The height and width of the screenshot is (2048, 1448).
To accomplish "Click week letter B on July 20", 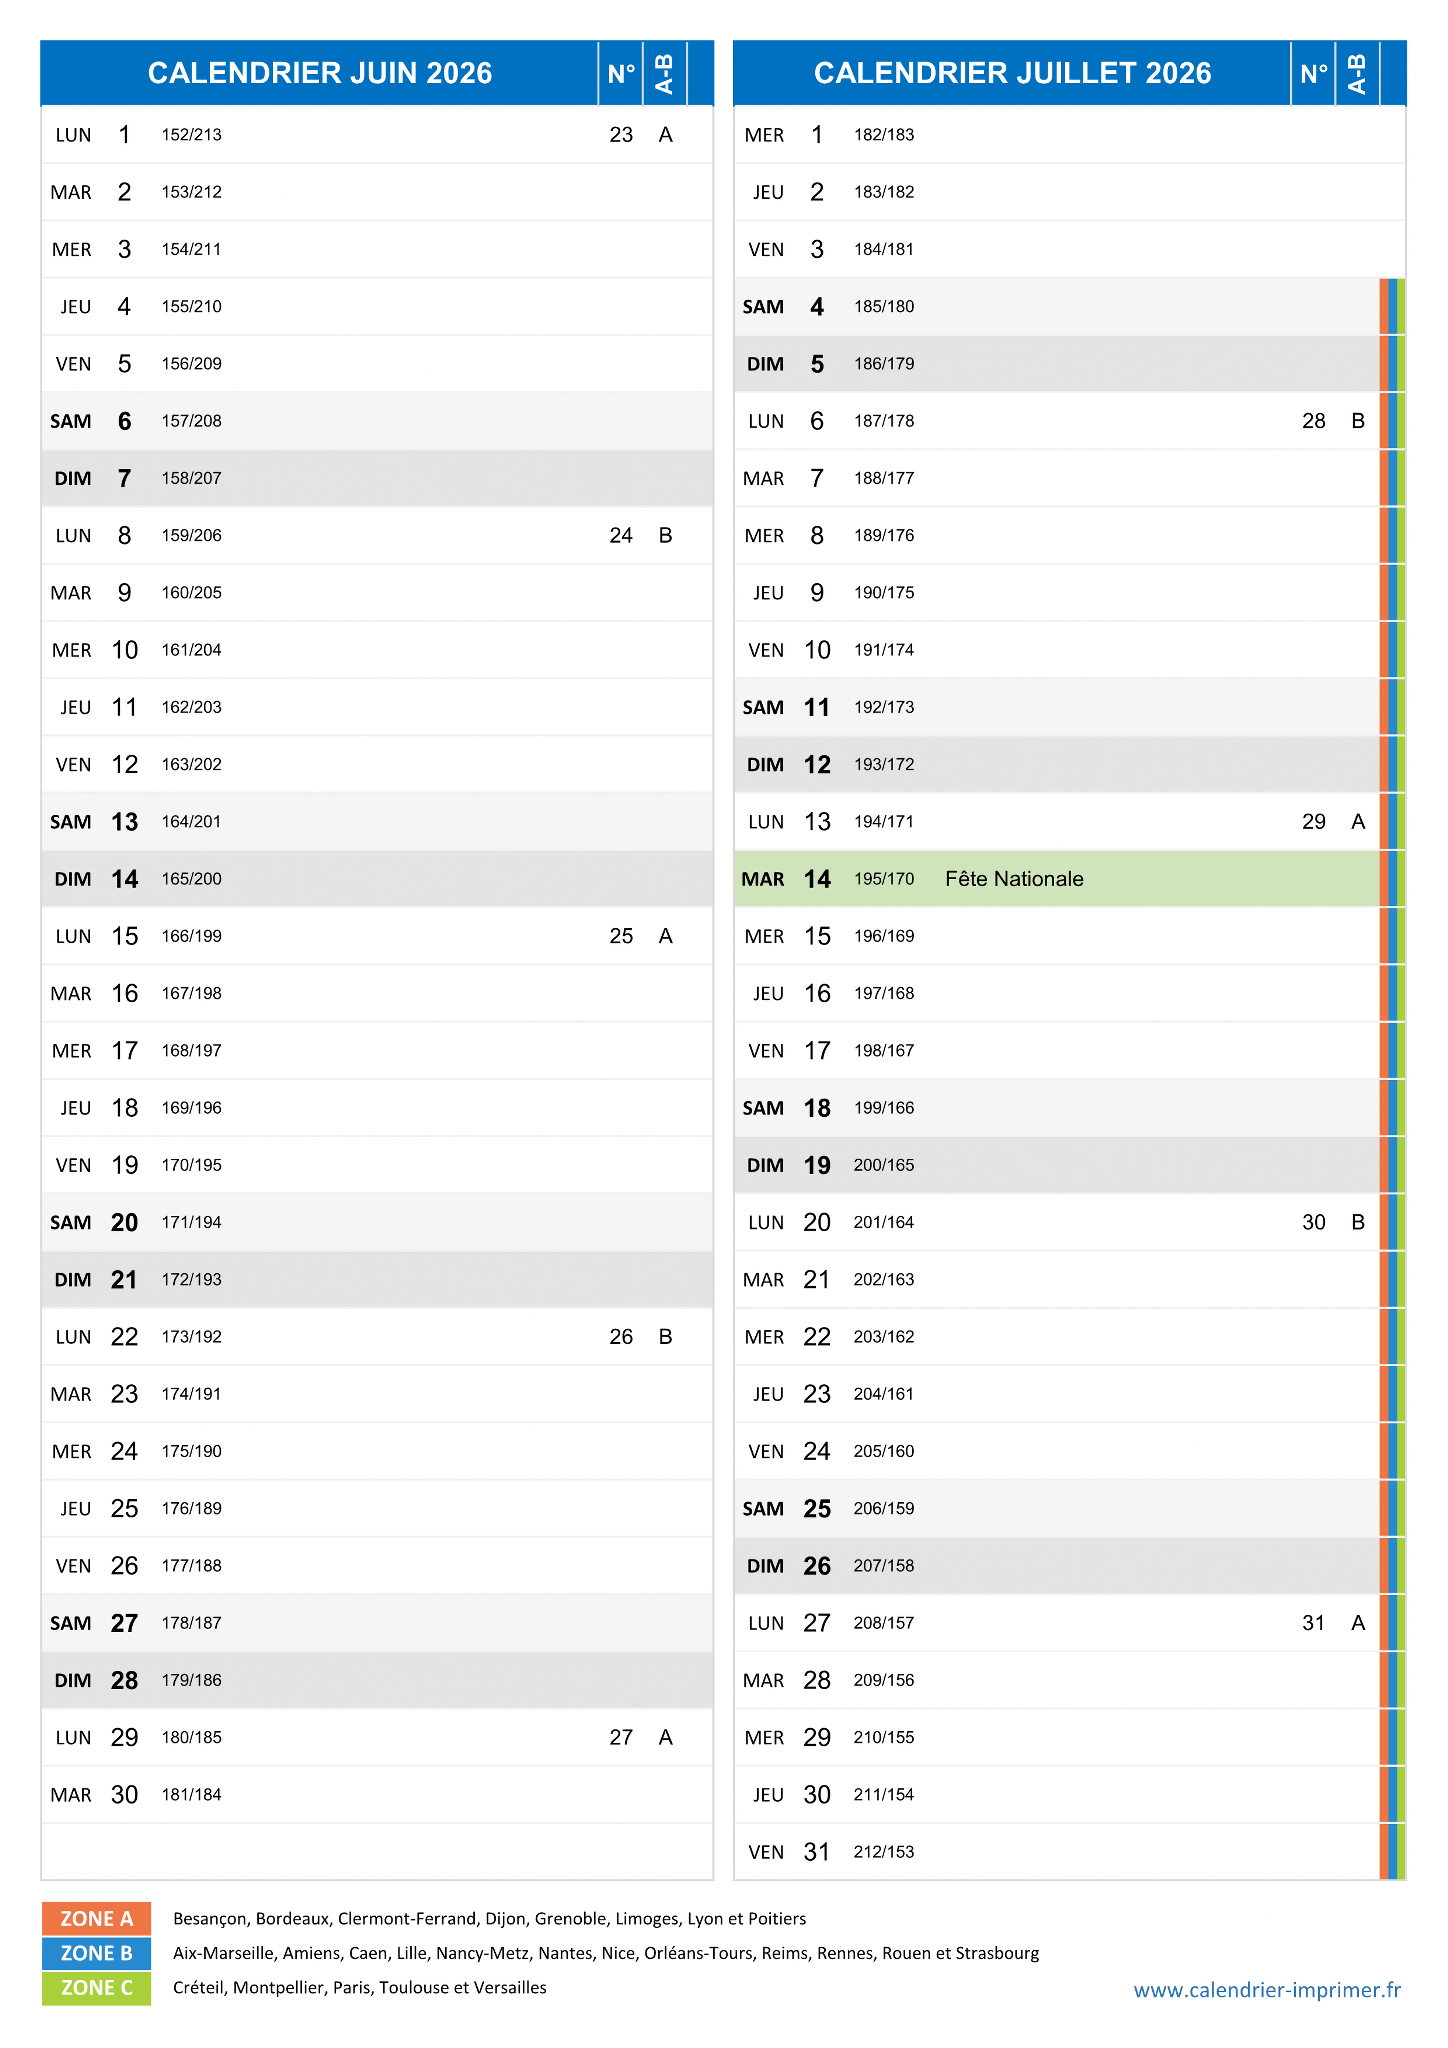I will pyautogui.click(x=1358, y=1222).
